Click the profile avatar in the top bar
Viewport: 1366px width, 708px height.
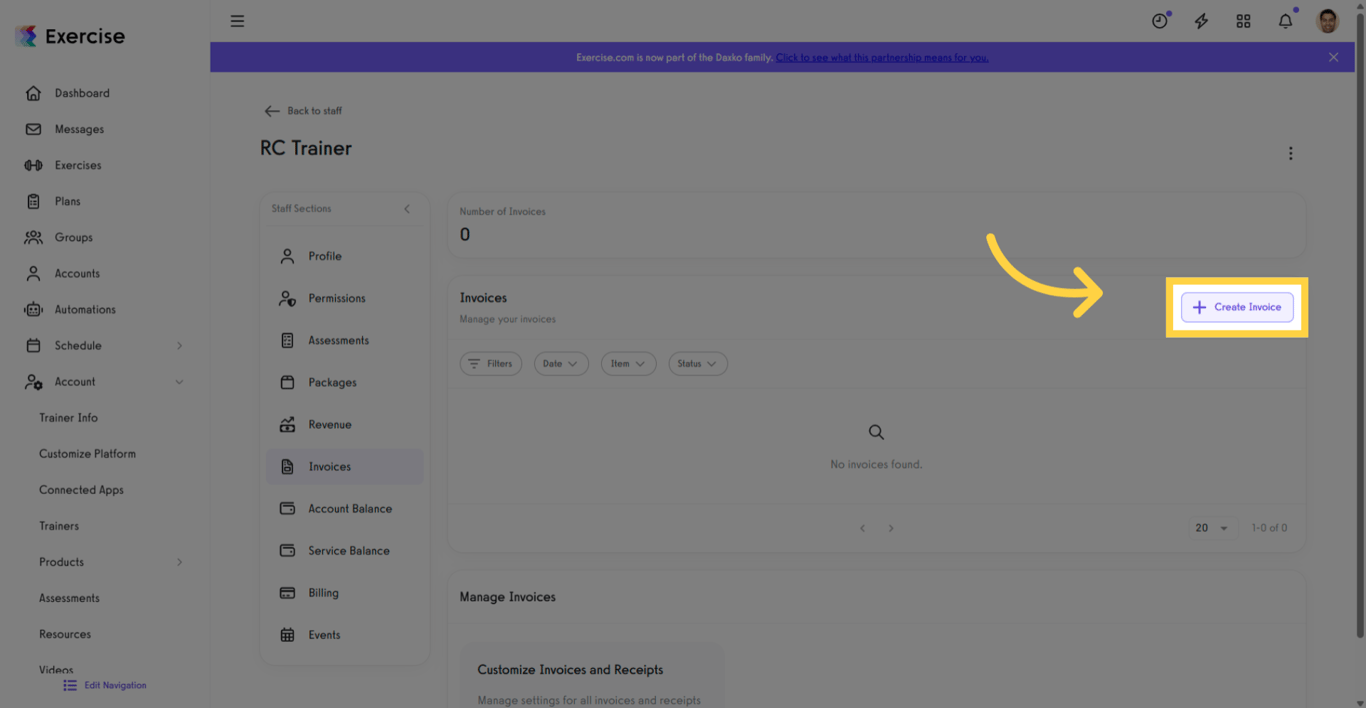point(1327,20)
